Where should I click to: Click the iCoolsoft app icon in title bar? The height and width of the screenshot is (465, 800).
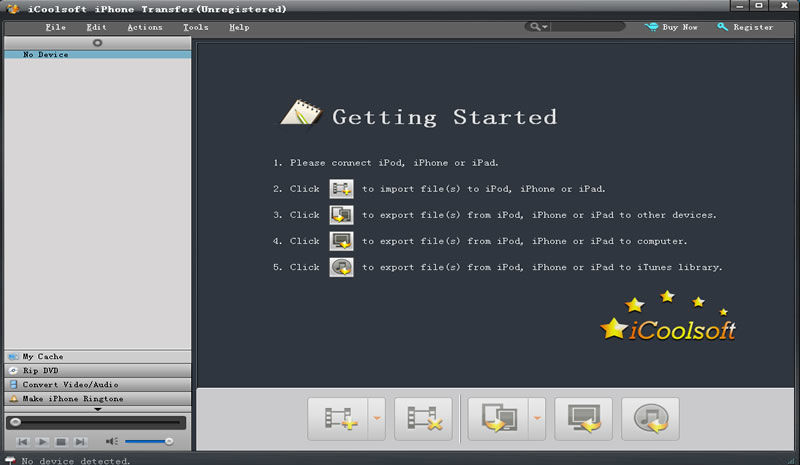[13, 9]
